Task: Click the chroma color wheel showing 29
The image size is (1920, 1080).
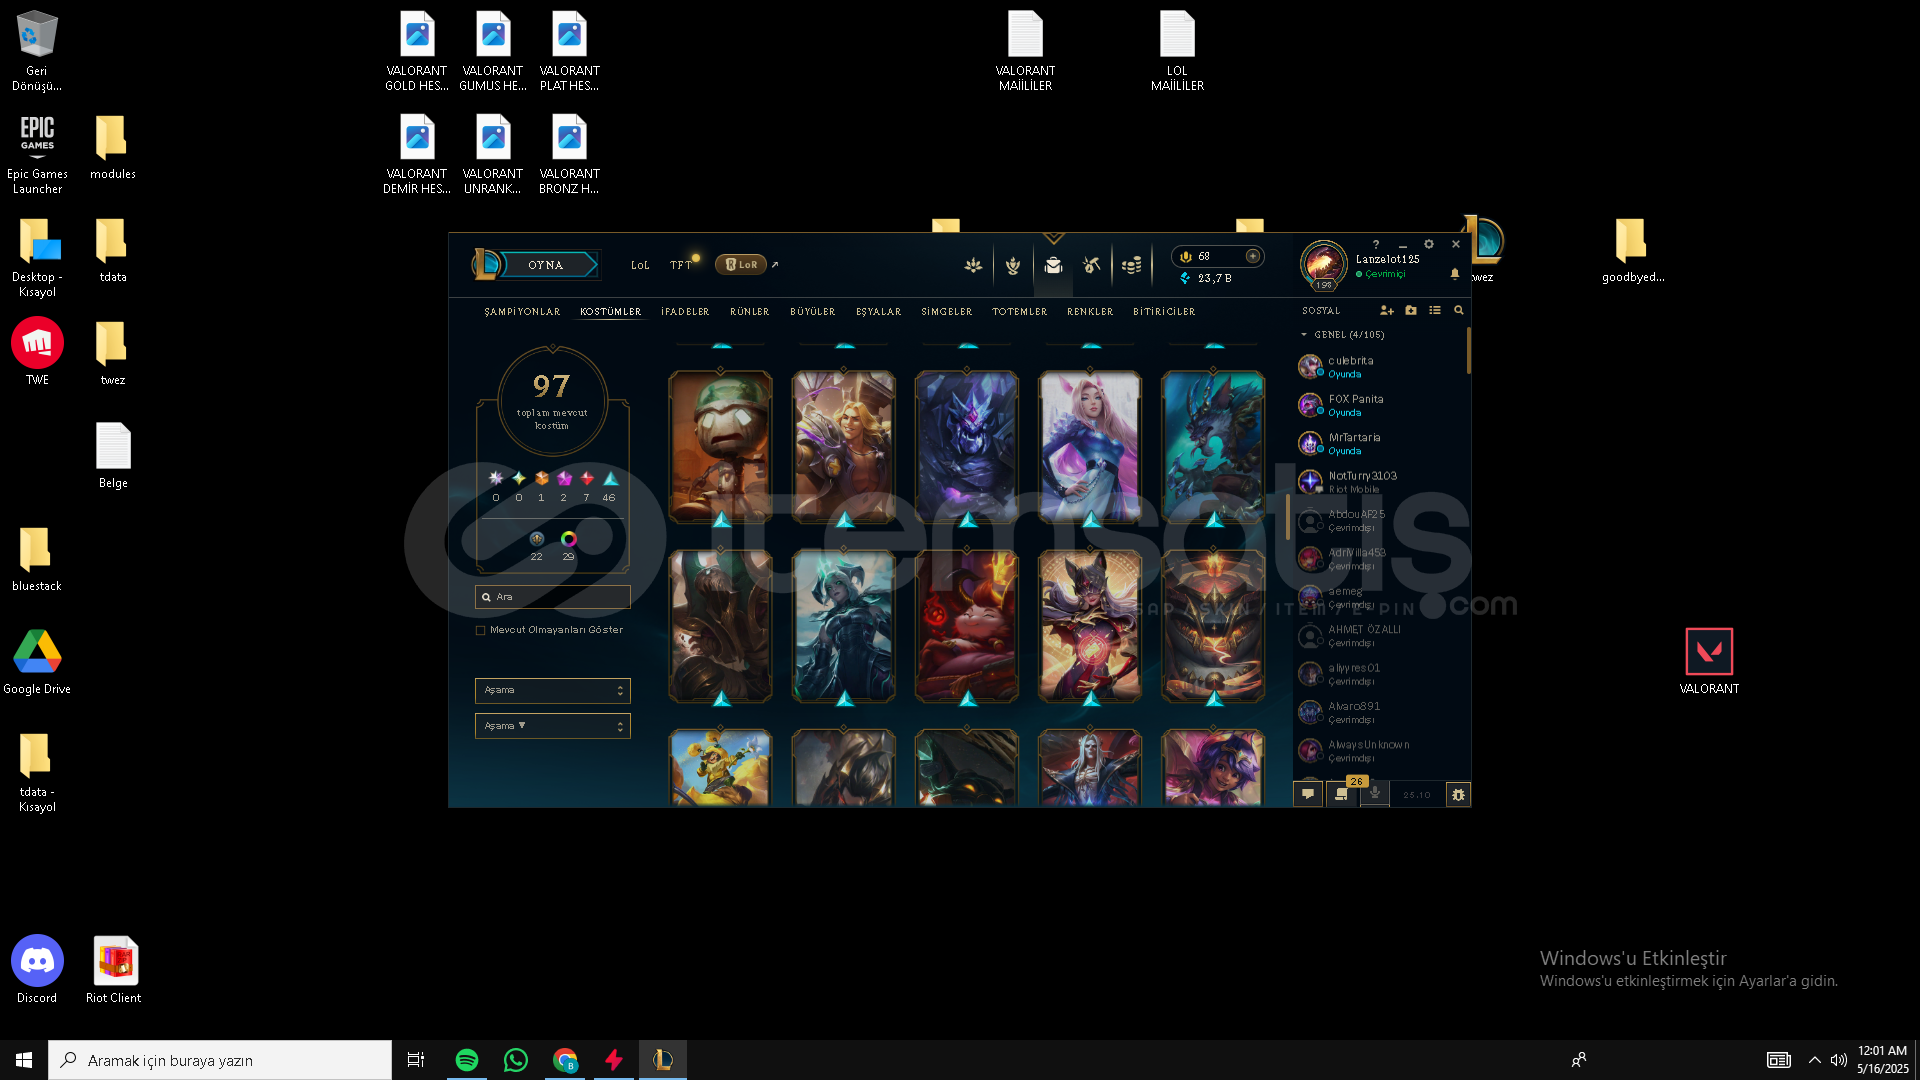Action: coord(569,539)
